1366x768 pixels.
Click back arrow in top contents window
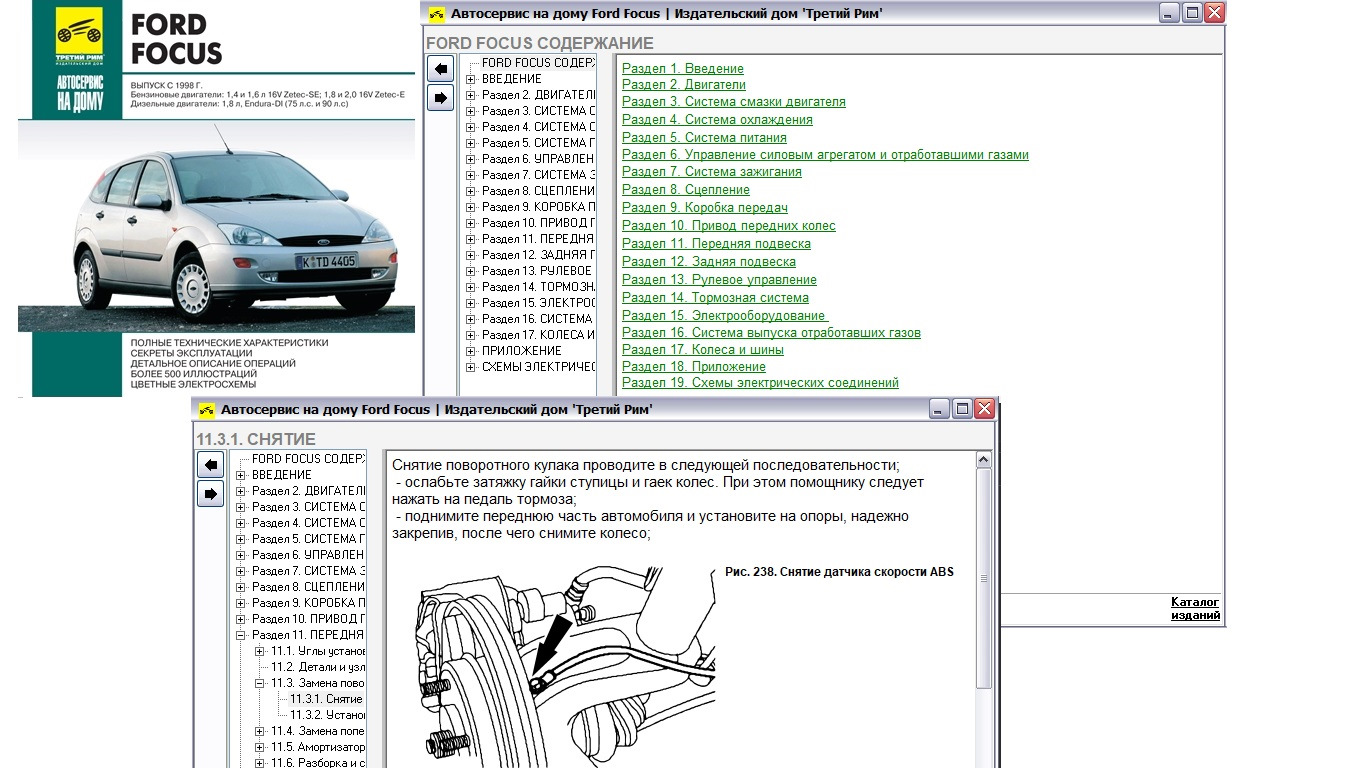click(x=440, y=69)
